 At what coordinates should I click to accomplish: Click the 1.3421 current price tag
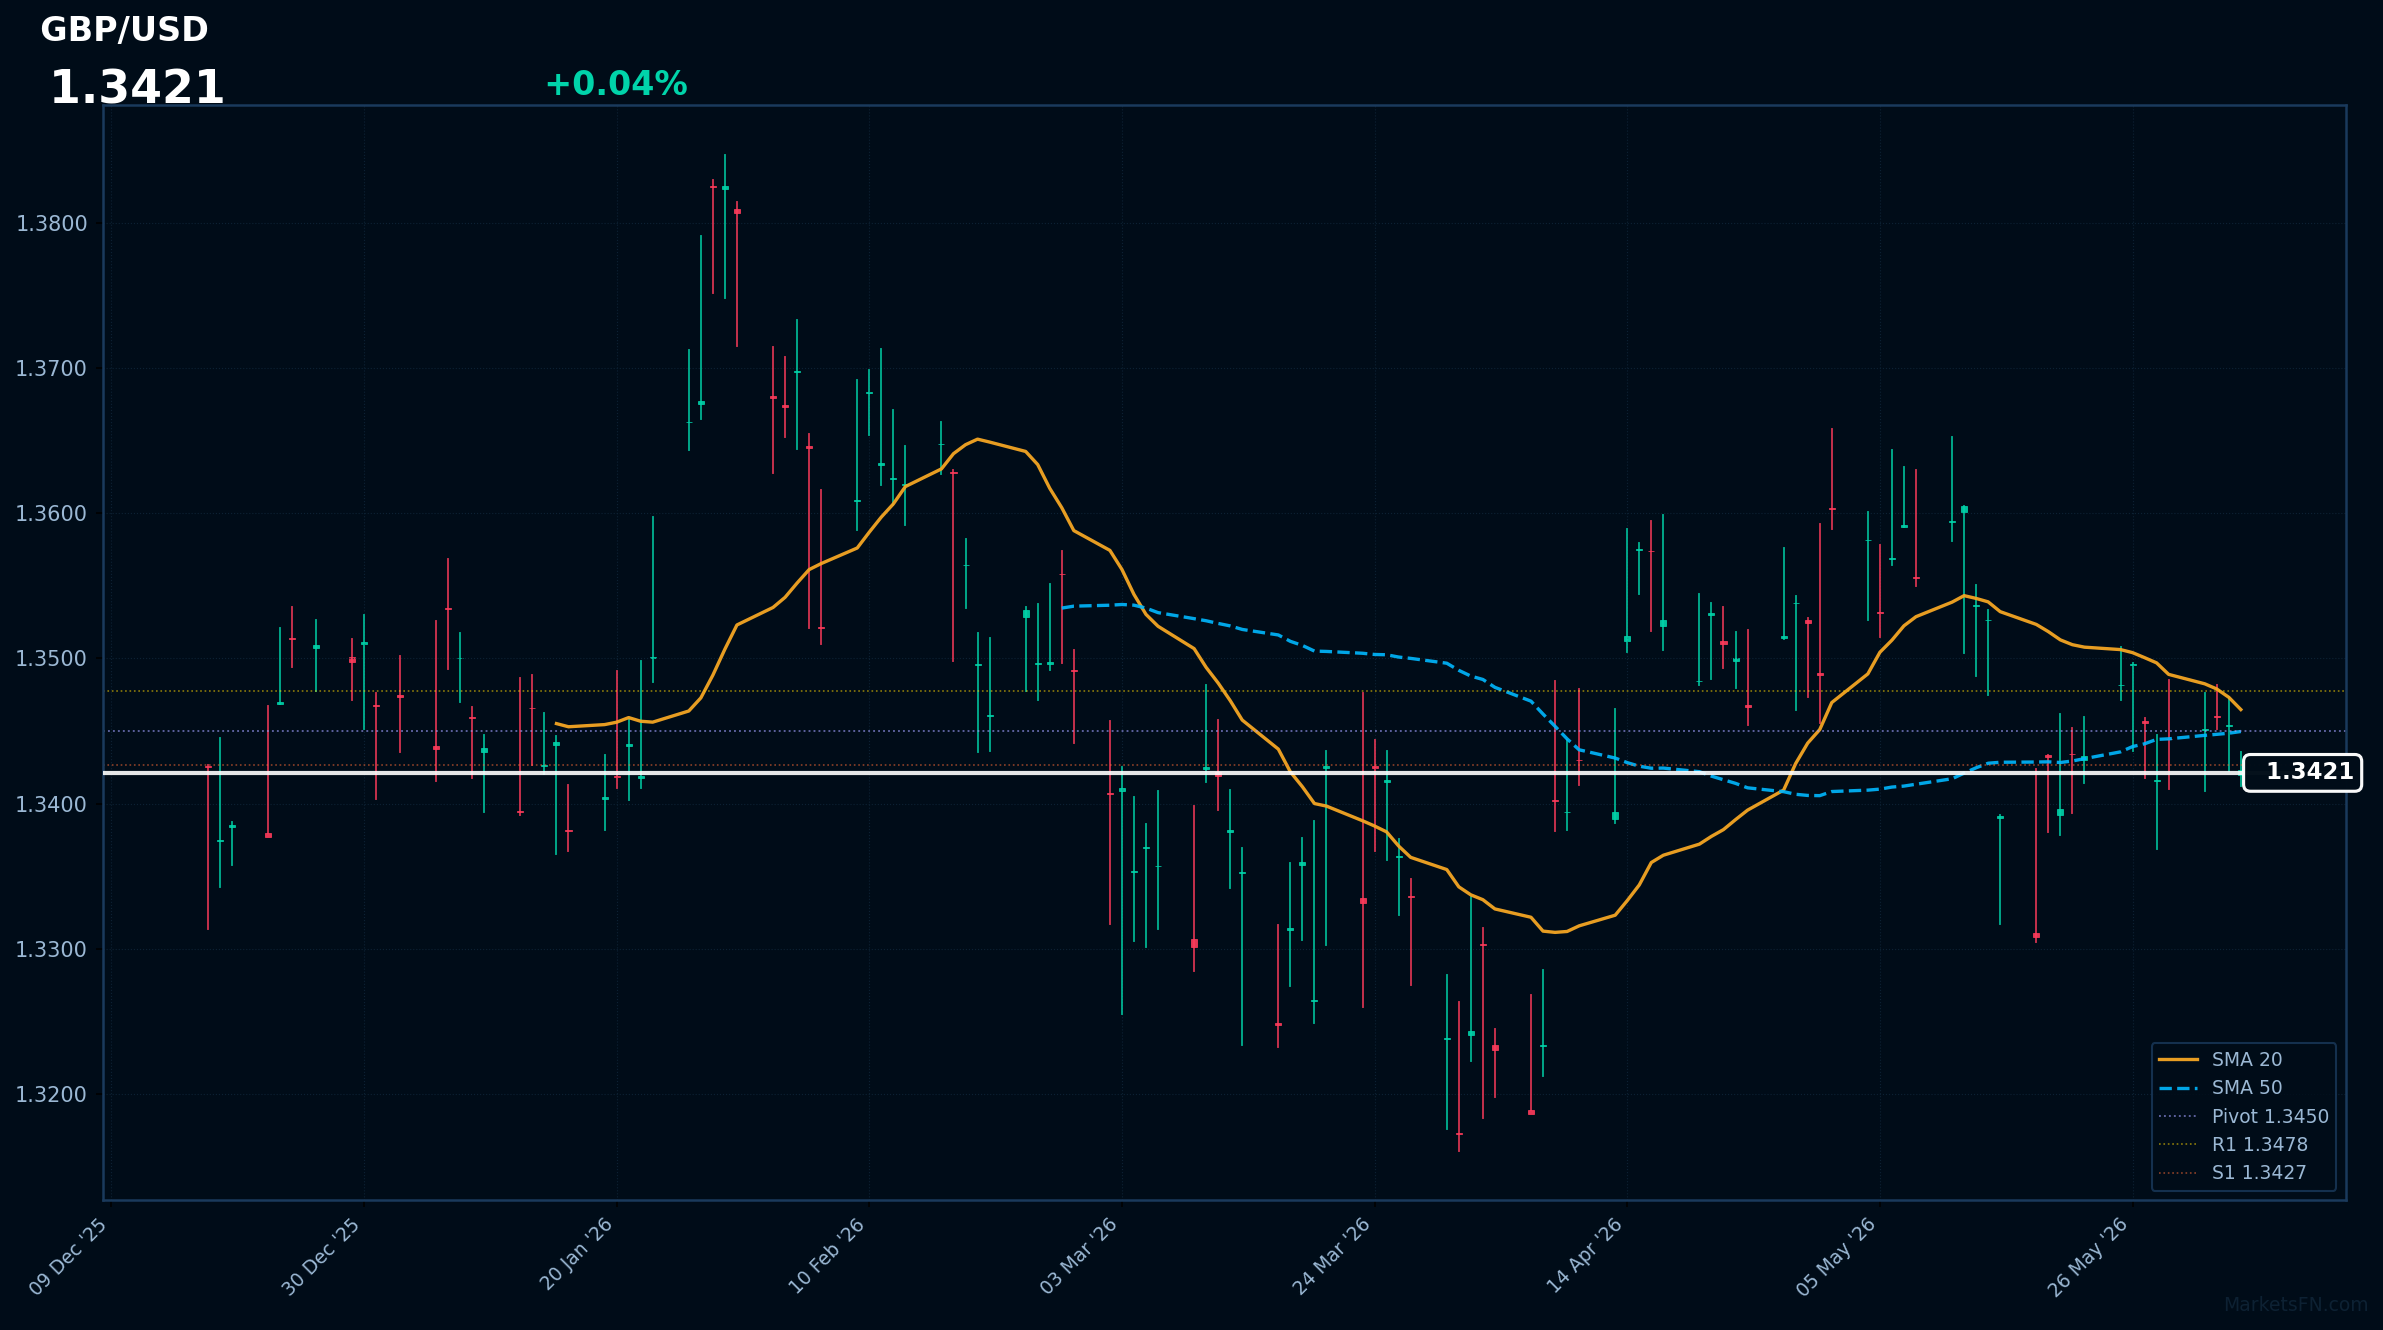point(2302,772)
